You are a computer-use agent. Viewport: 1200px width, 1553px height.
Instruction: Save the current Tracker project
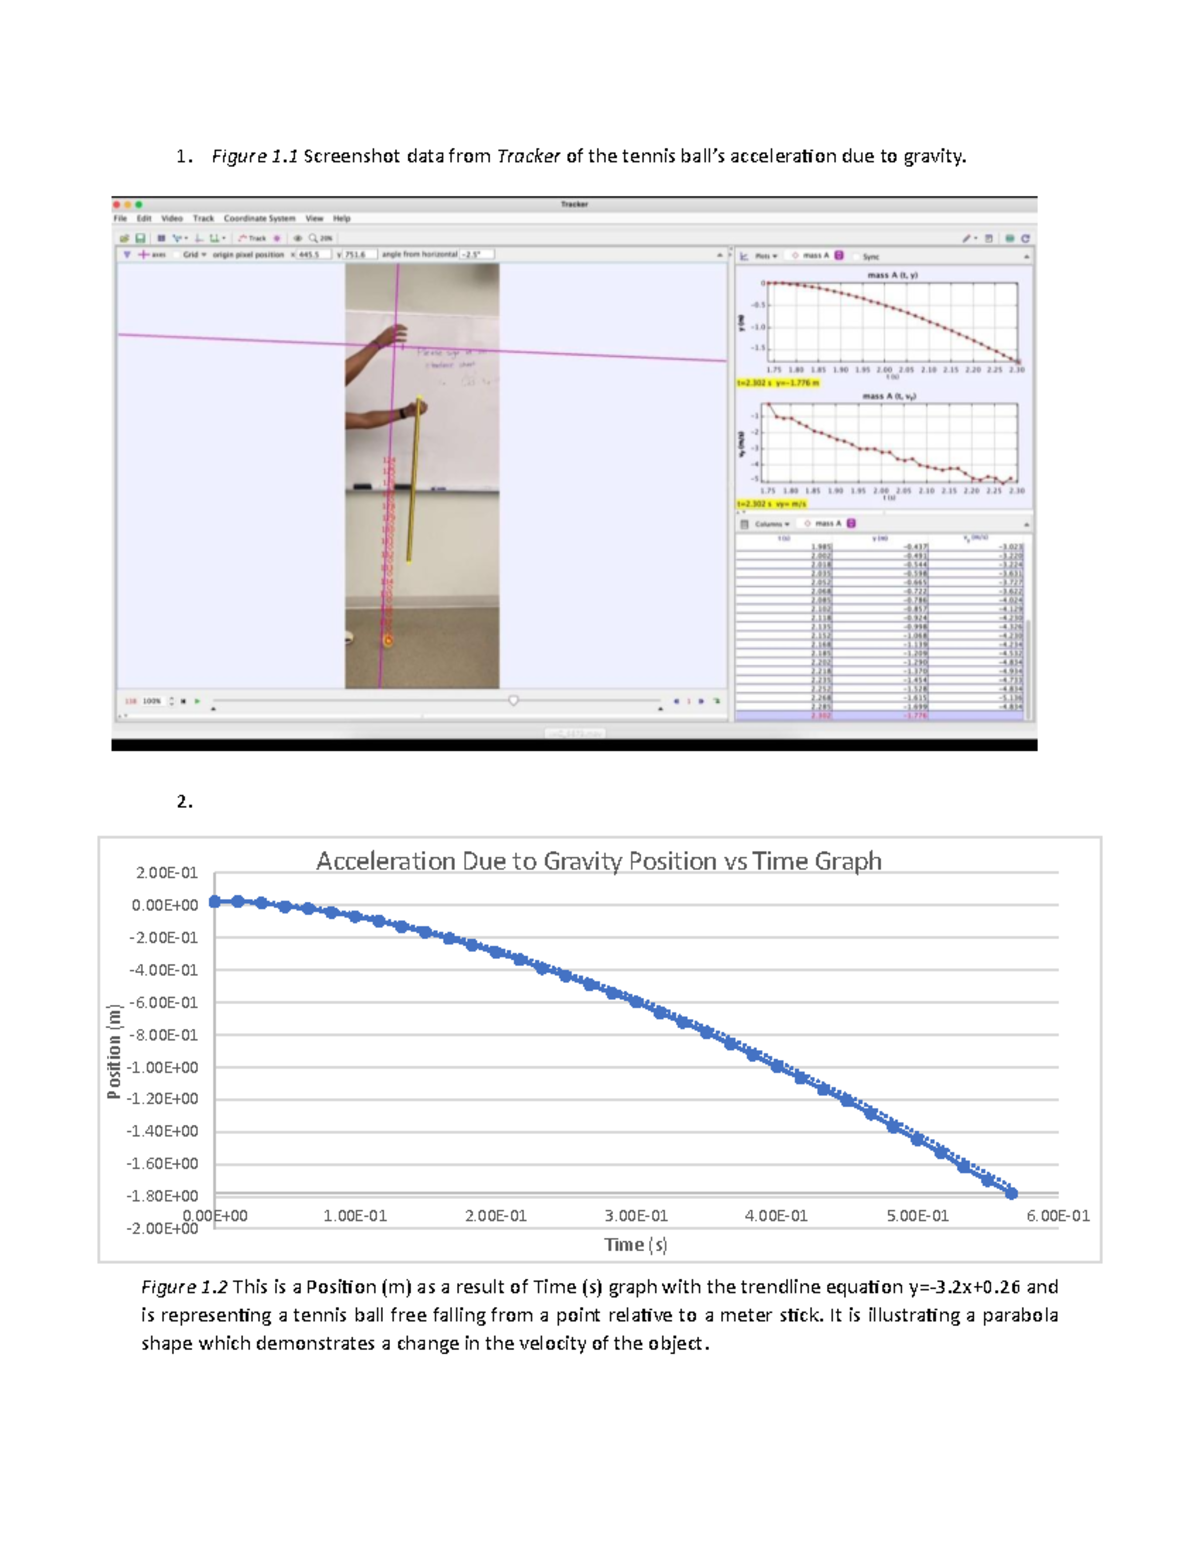click(140, 236)
